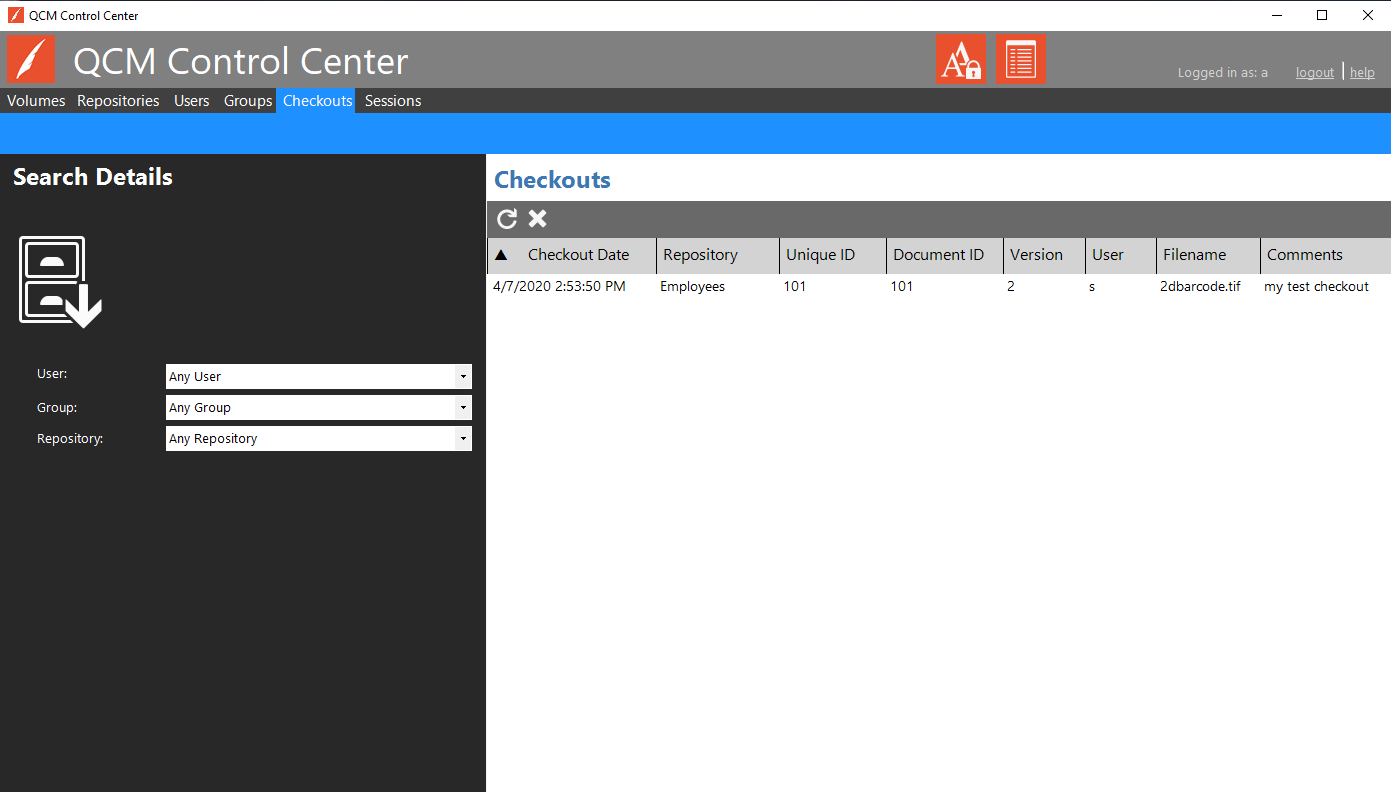This screenshot has height=792, width=1391.
Task: Sort by the Repository column header
Action: pyautogui.click(x=700, y=255)
